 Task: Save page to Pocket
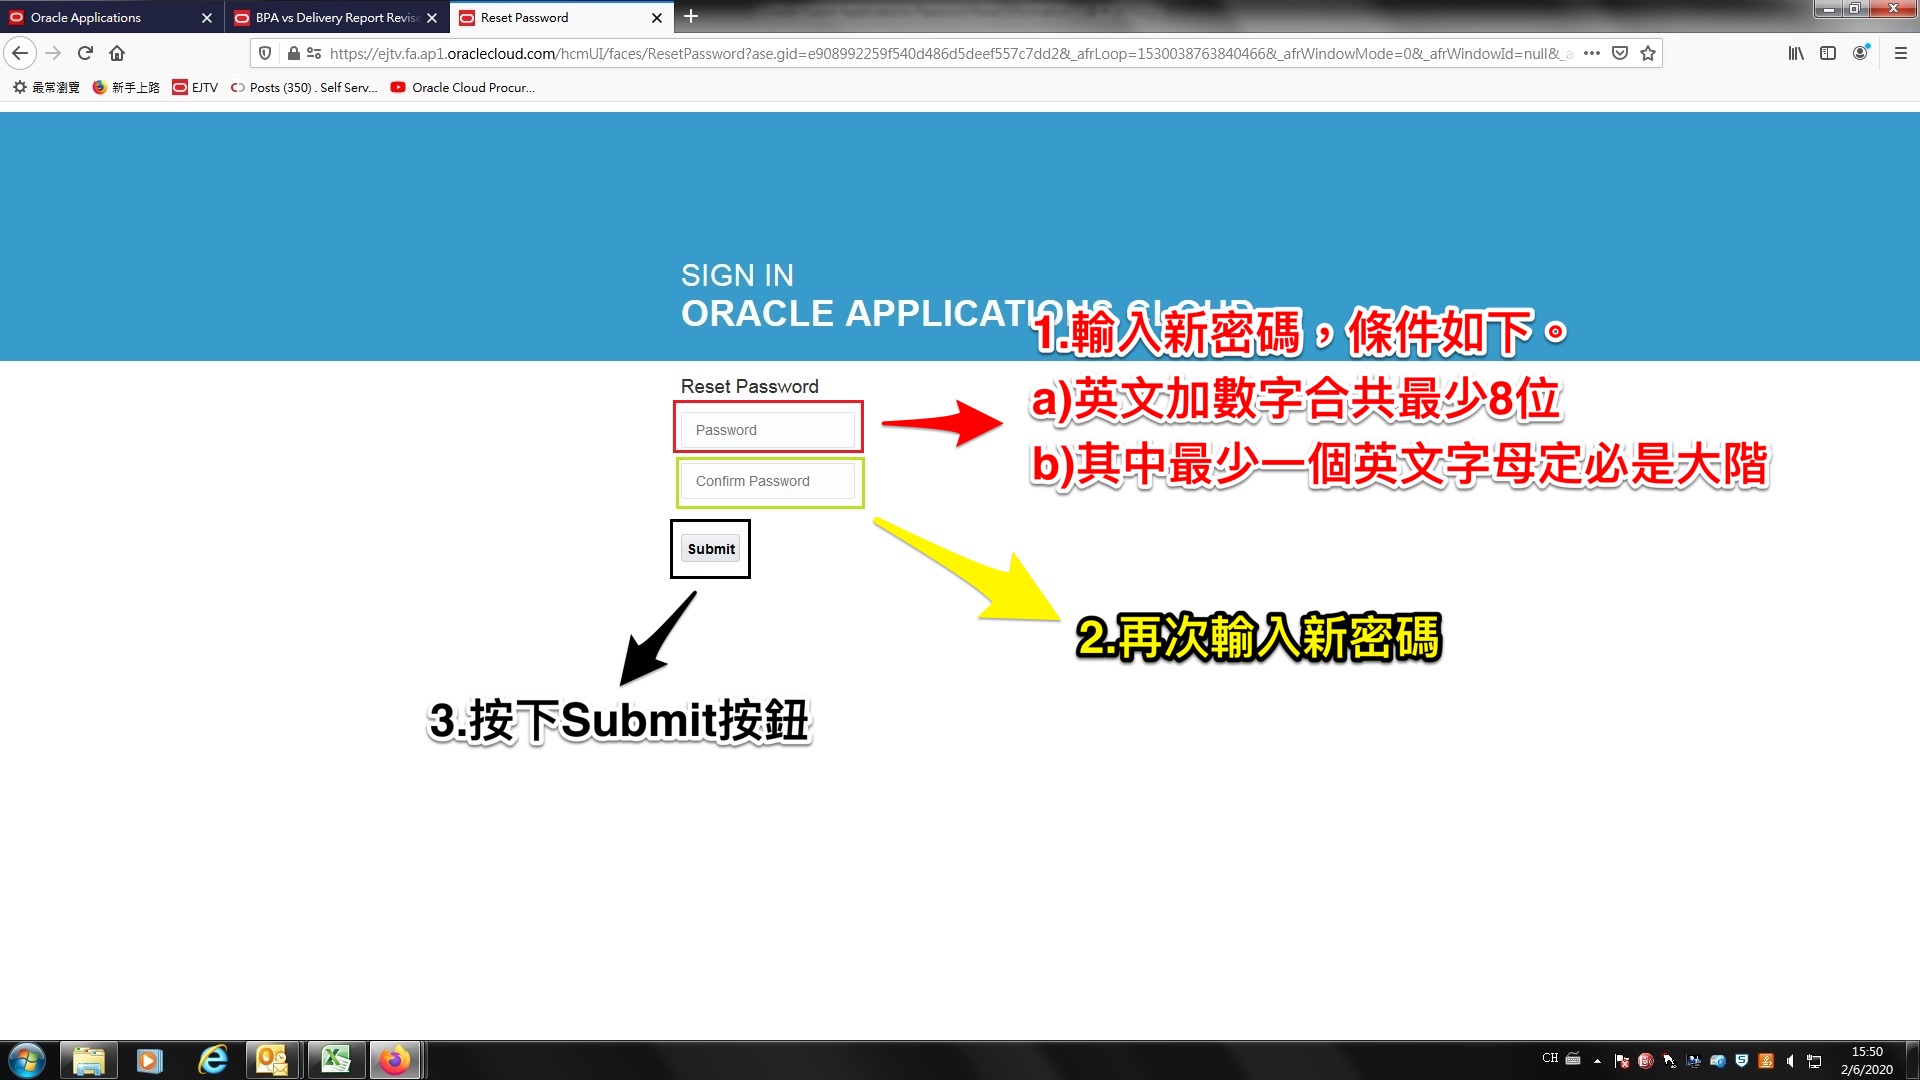click(1620, 53)
